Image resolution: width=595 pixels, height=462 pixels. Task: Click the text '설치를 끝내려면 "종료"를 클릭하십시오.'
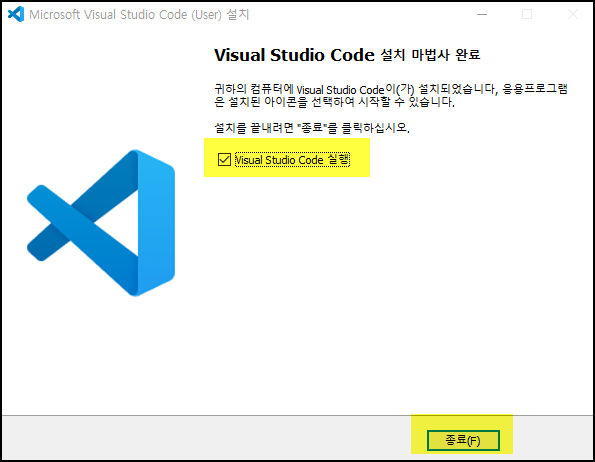click(312, 128)
